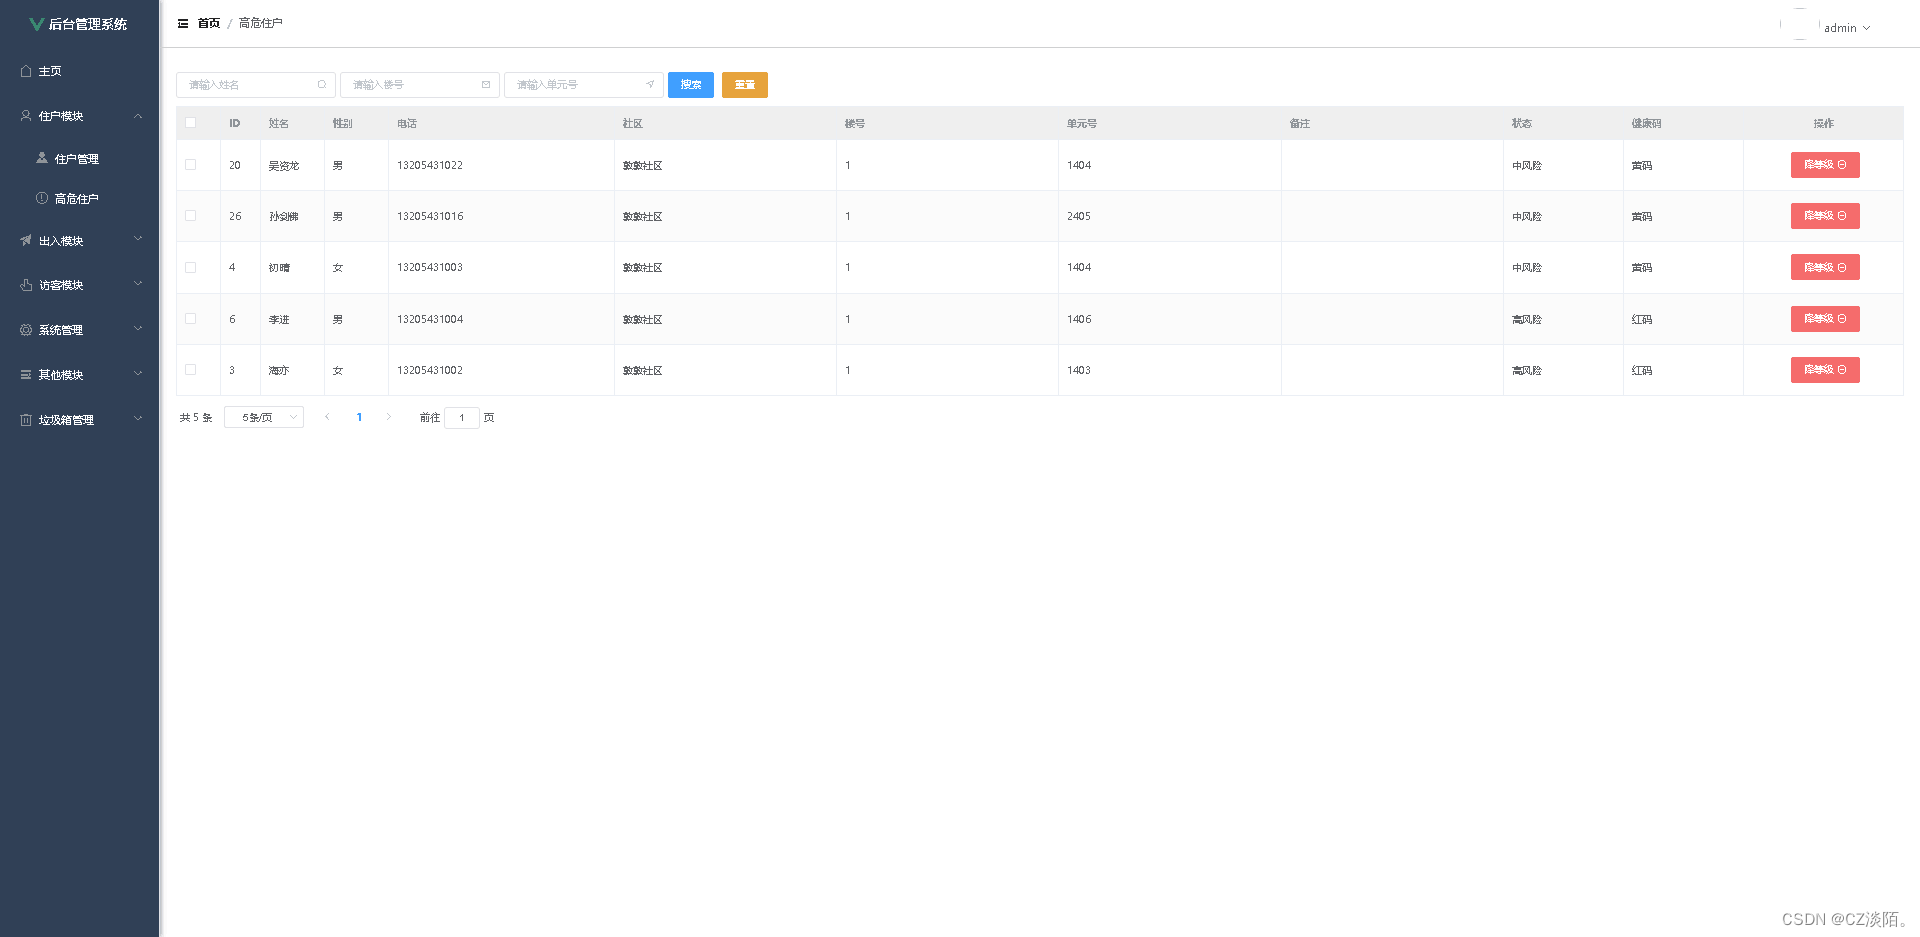
Task: Check the row checkbox for 初晴
Action: coord(190,267)
